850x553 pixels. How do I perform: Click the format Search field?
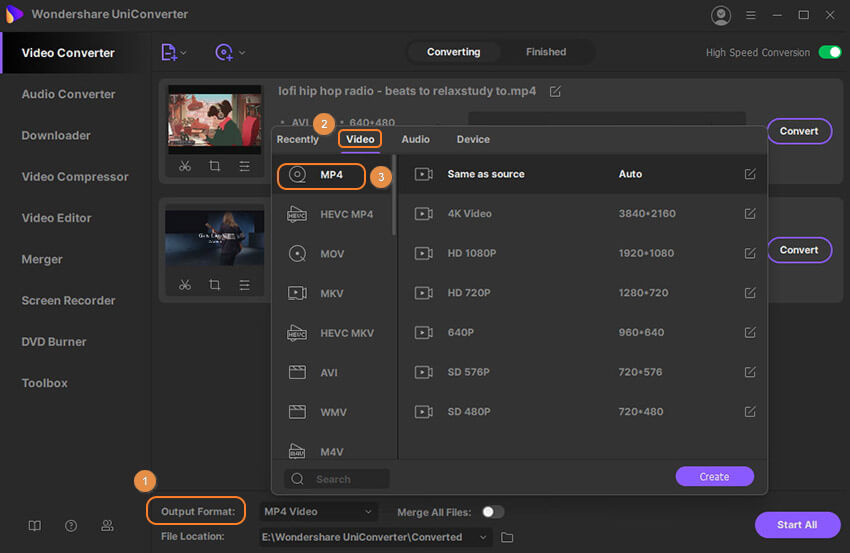tap(337, 479)
